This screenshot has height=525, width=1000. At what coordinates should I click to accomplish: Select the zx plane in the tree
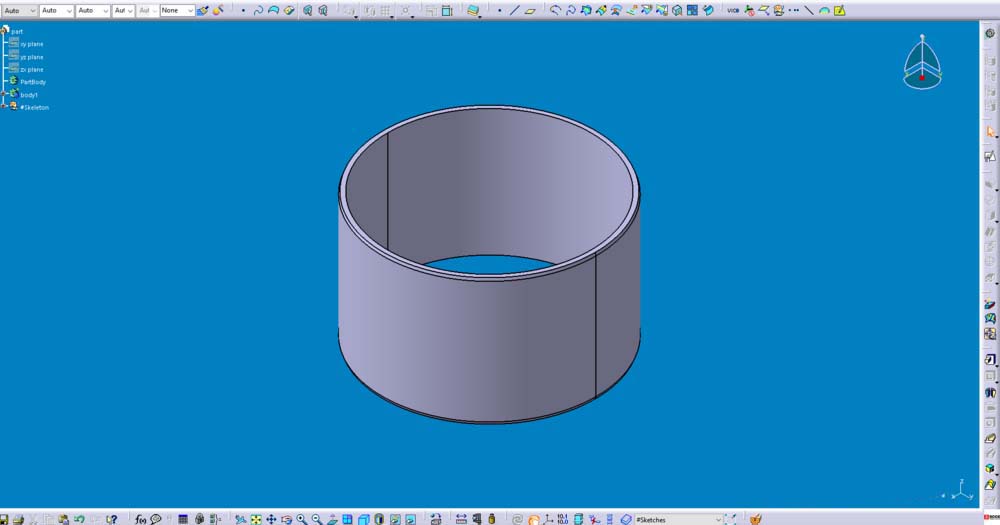tap(32, 70)
